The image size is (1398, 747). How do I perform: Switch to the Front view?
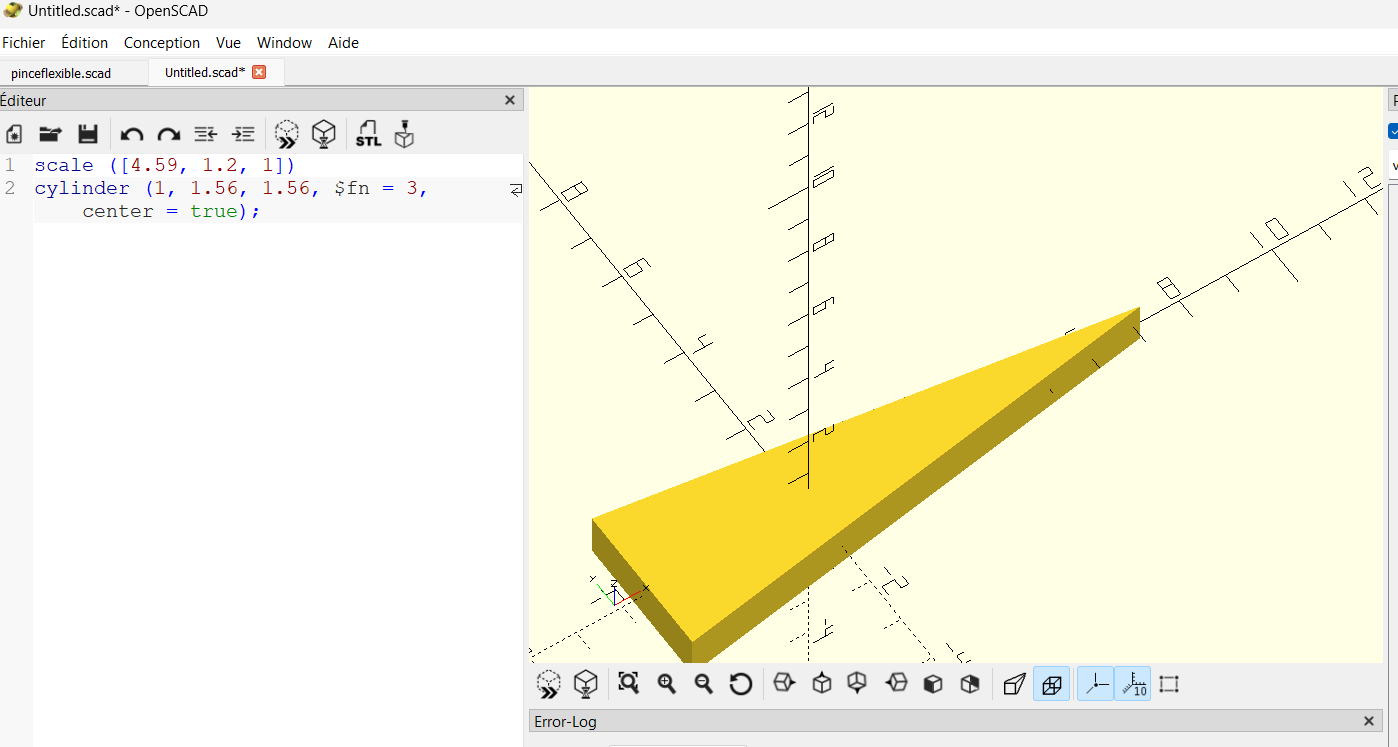coord(933,684)
